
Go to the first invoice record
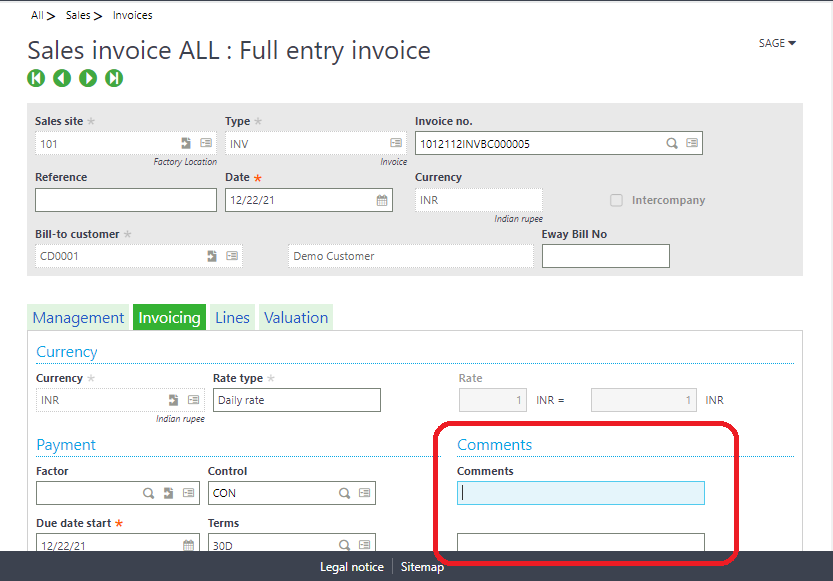(x=36, y=78)
